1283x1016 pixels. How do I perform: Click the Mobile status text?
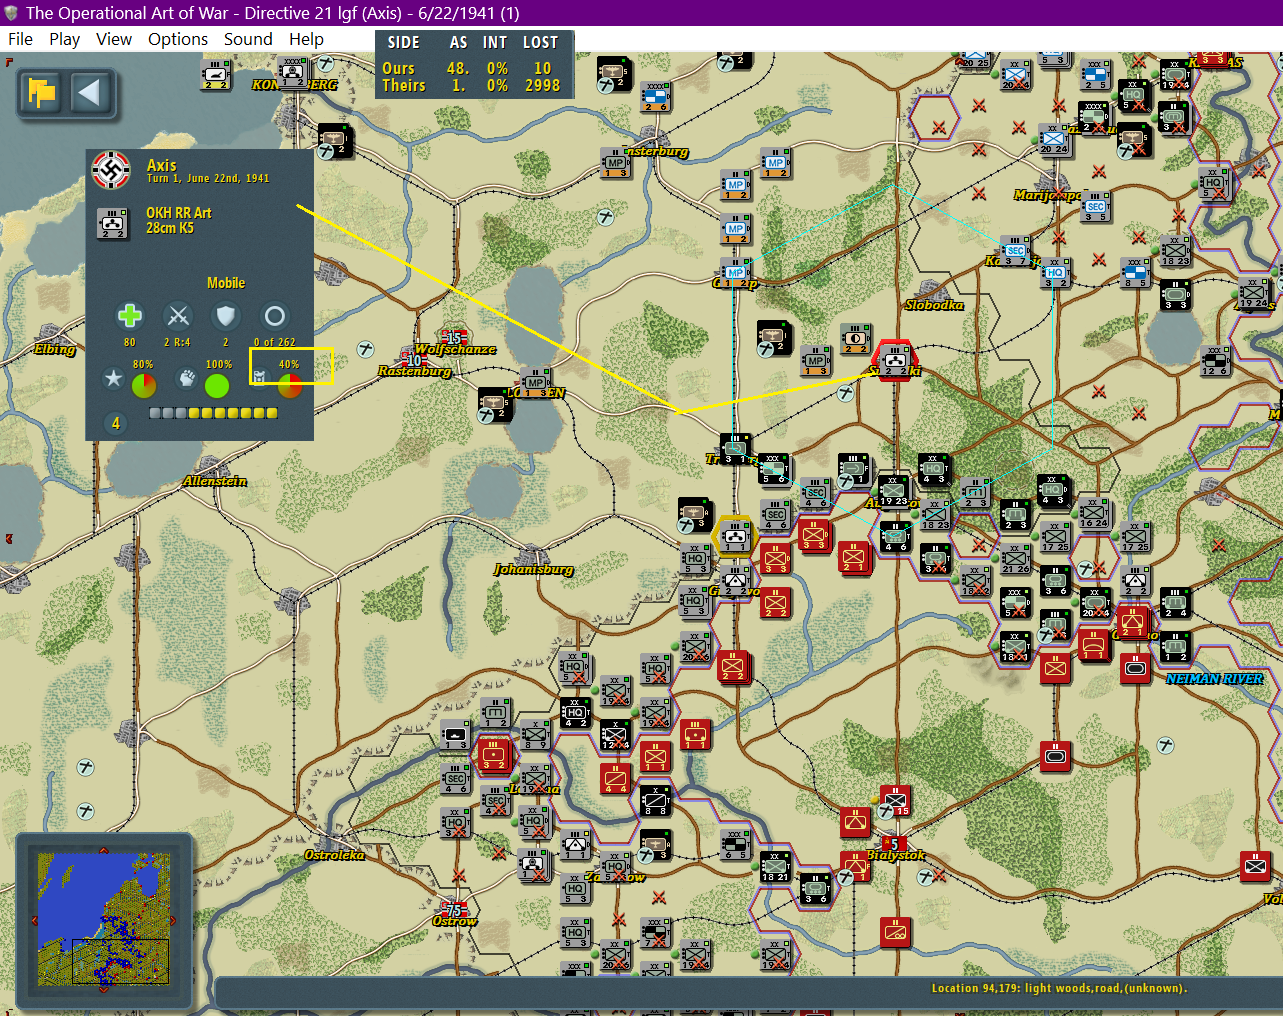[x=226, y=283]
